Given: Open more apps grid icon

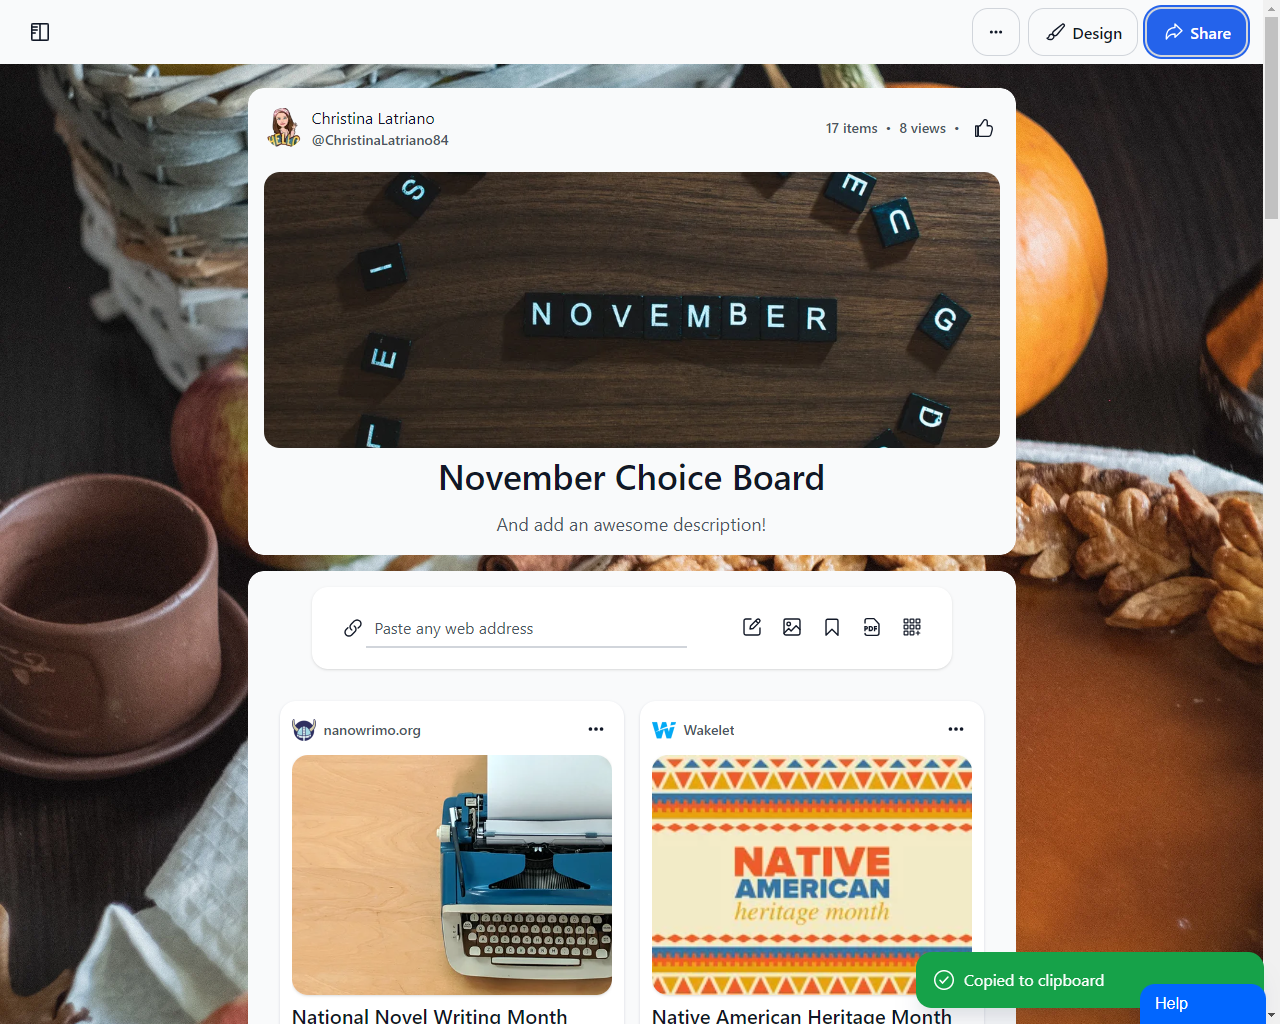Looking at the screenshot, I should tap(912, 627).
